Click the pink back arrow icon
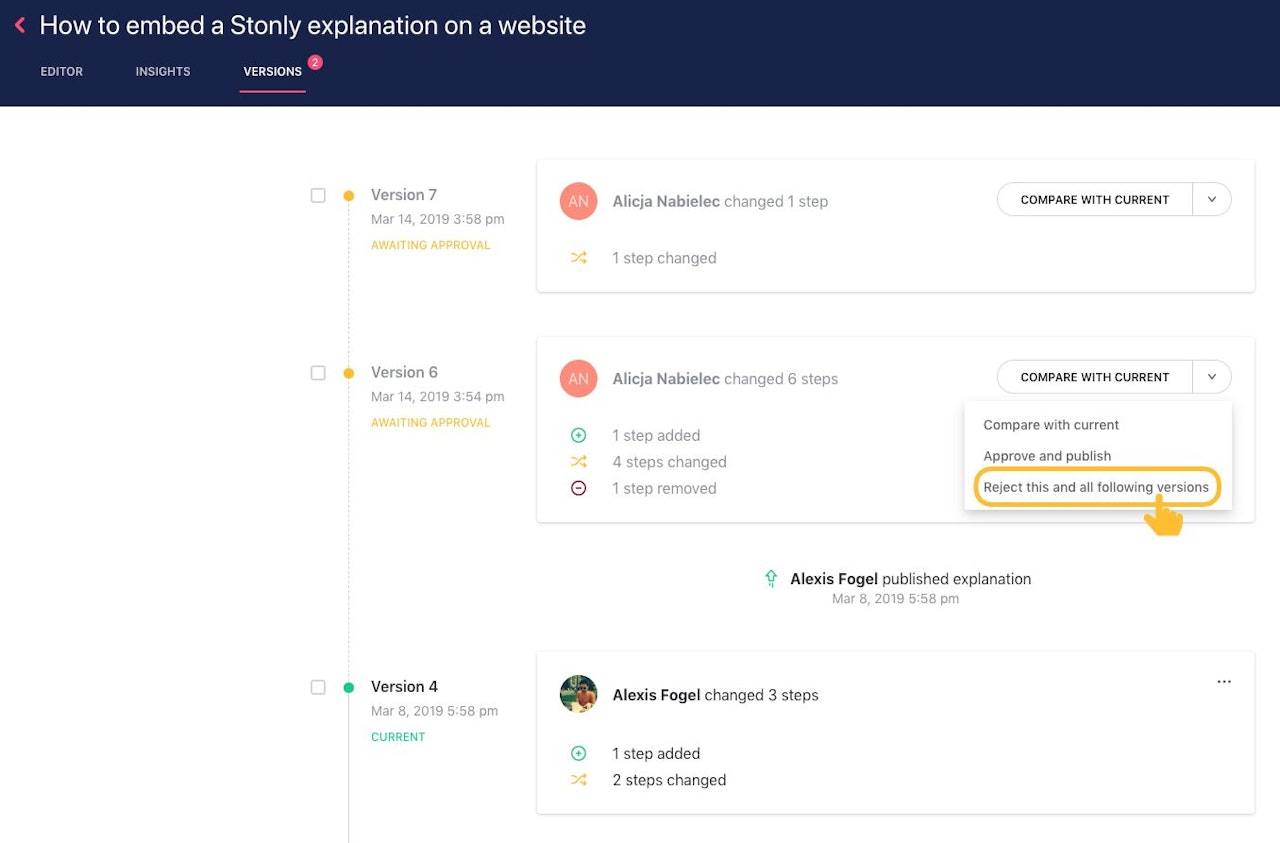This screenshot has height=843, width=1280. (x=20, y=25)
